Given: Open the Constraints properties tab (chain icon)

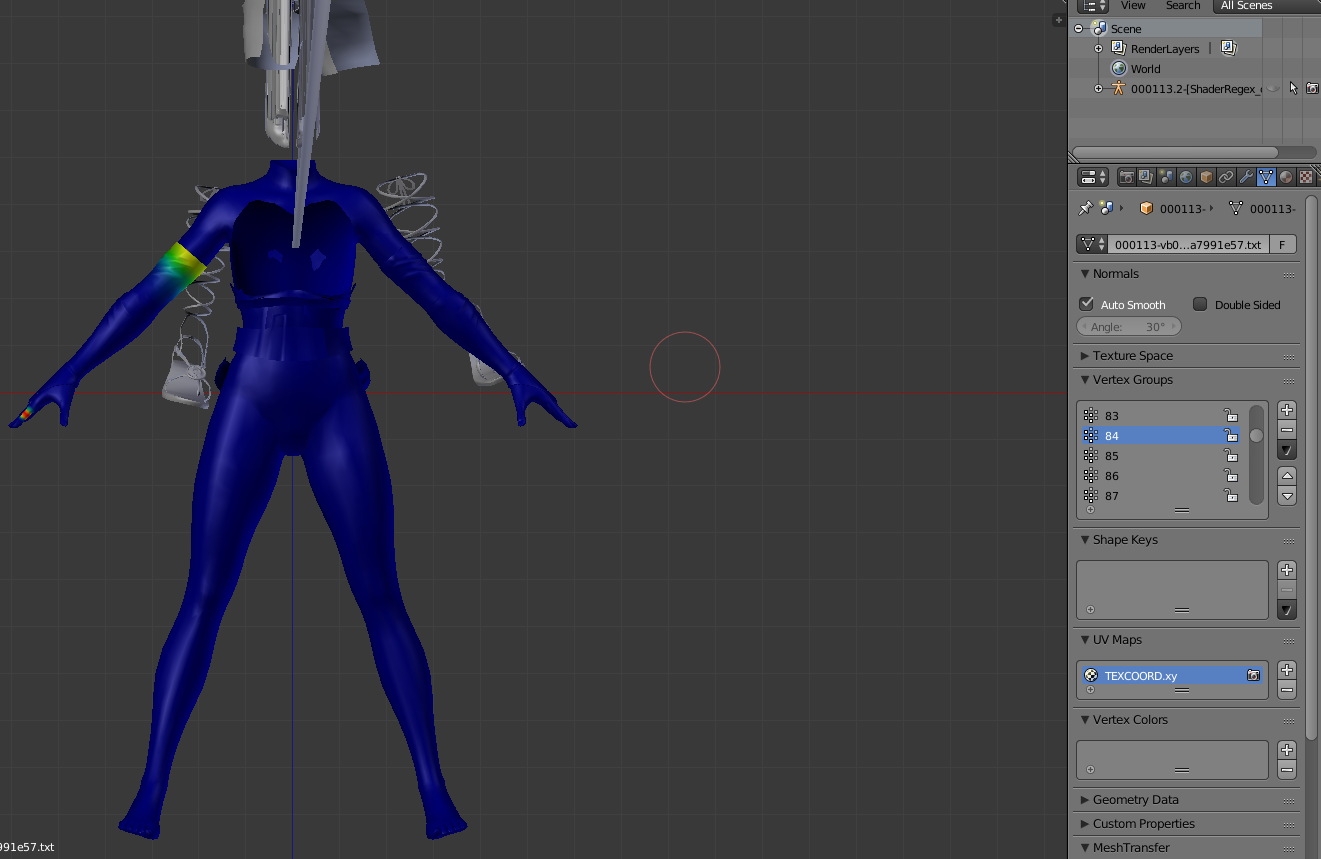Looking at the screenshot, I should (1226, 177).
